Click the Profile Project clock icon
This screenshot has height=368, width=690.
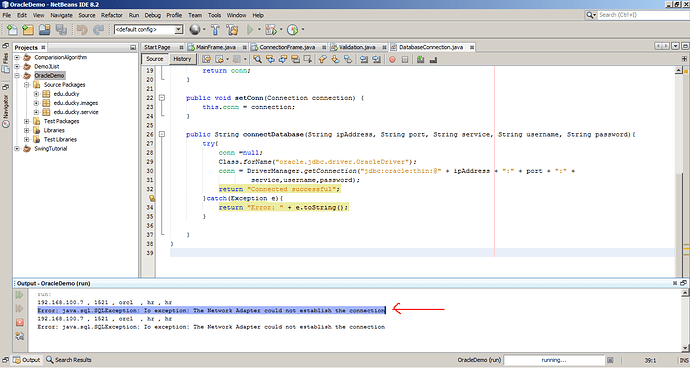(x=292, y=29)
